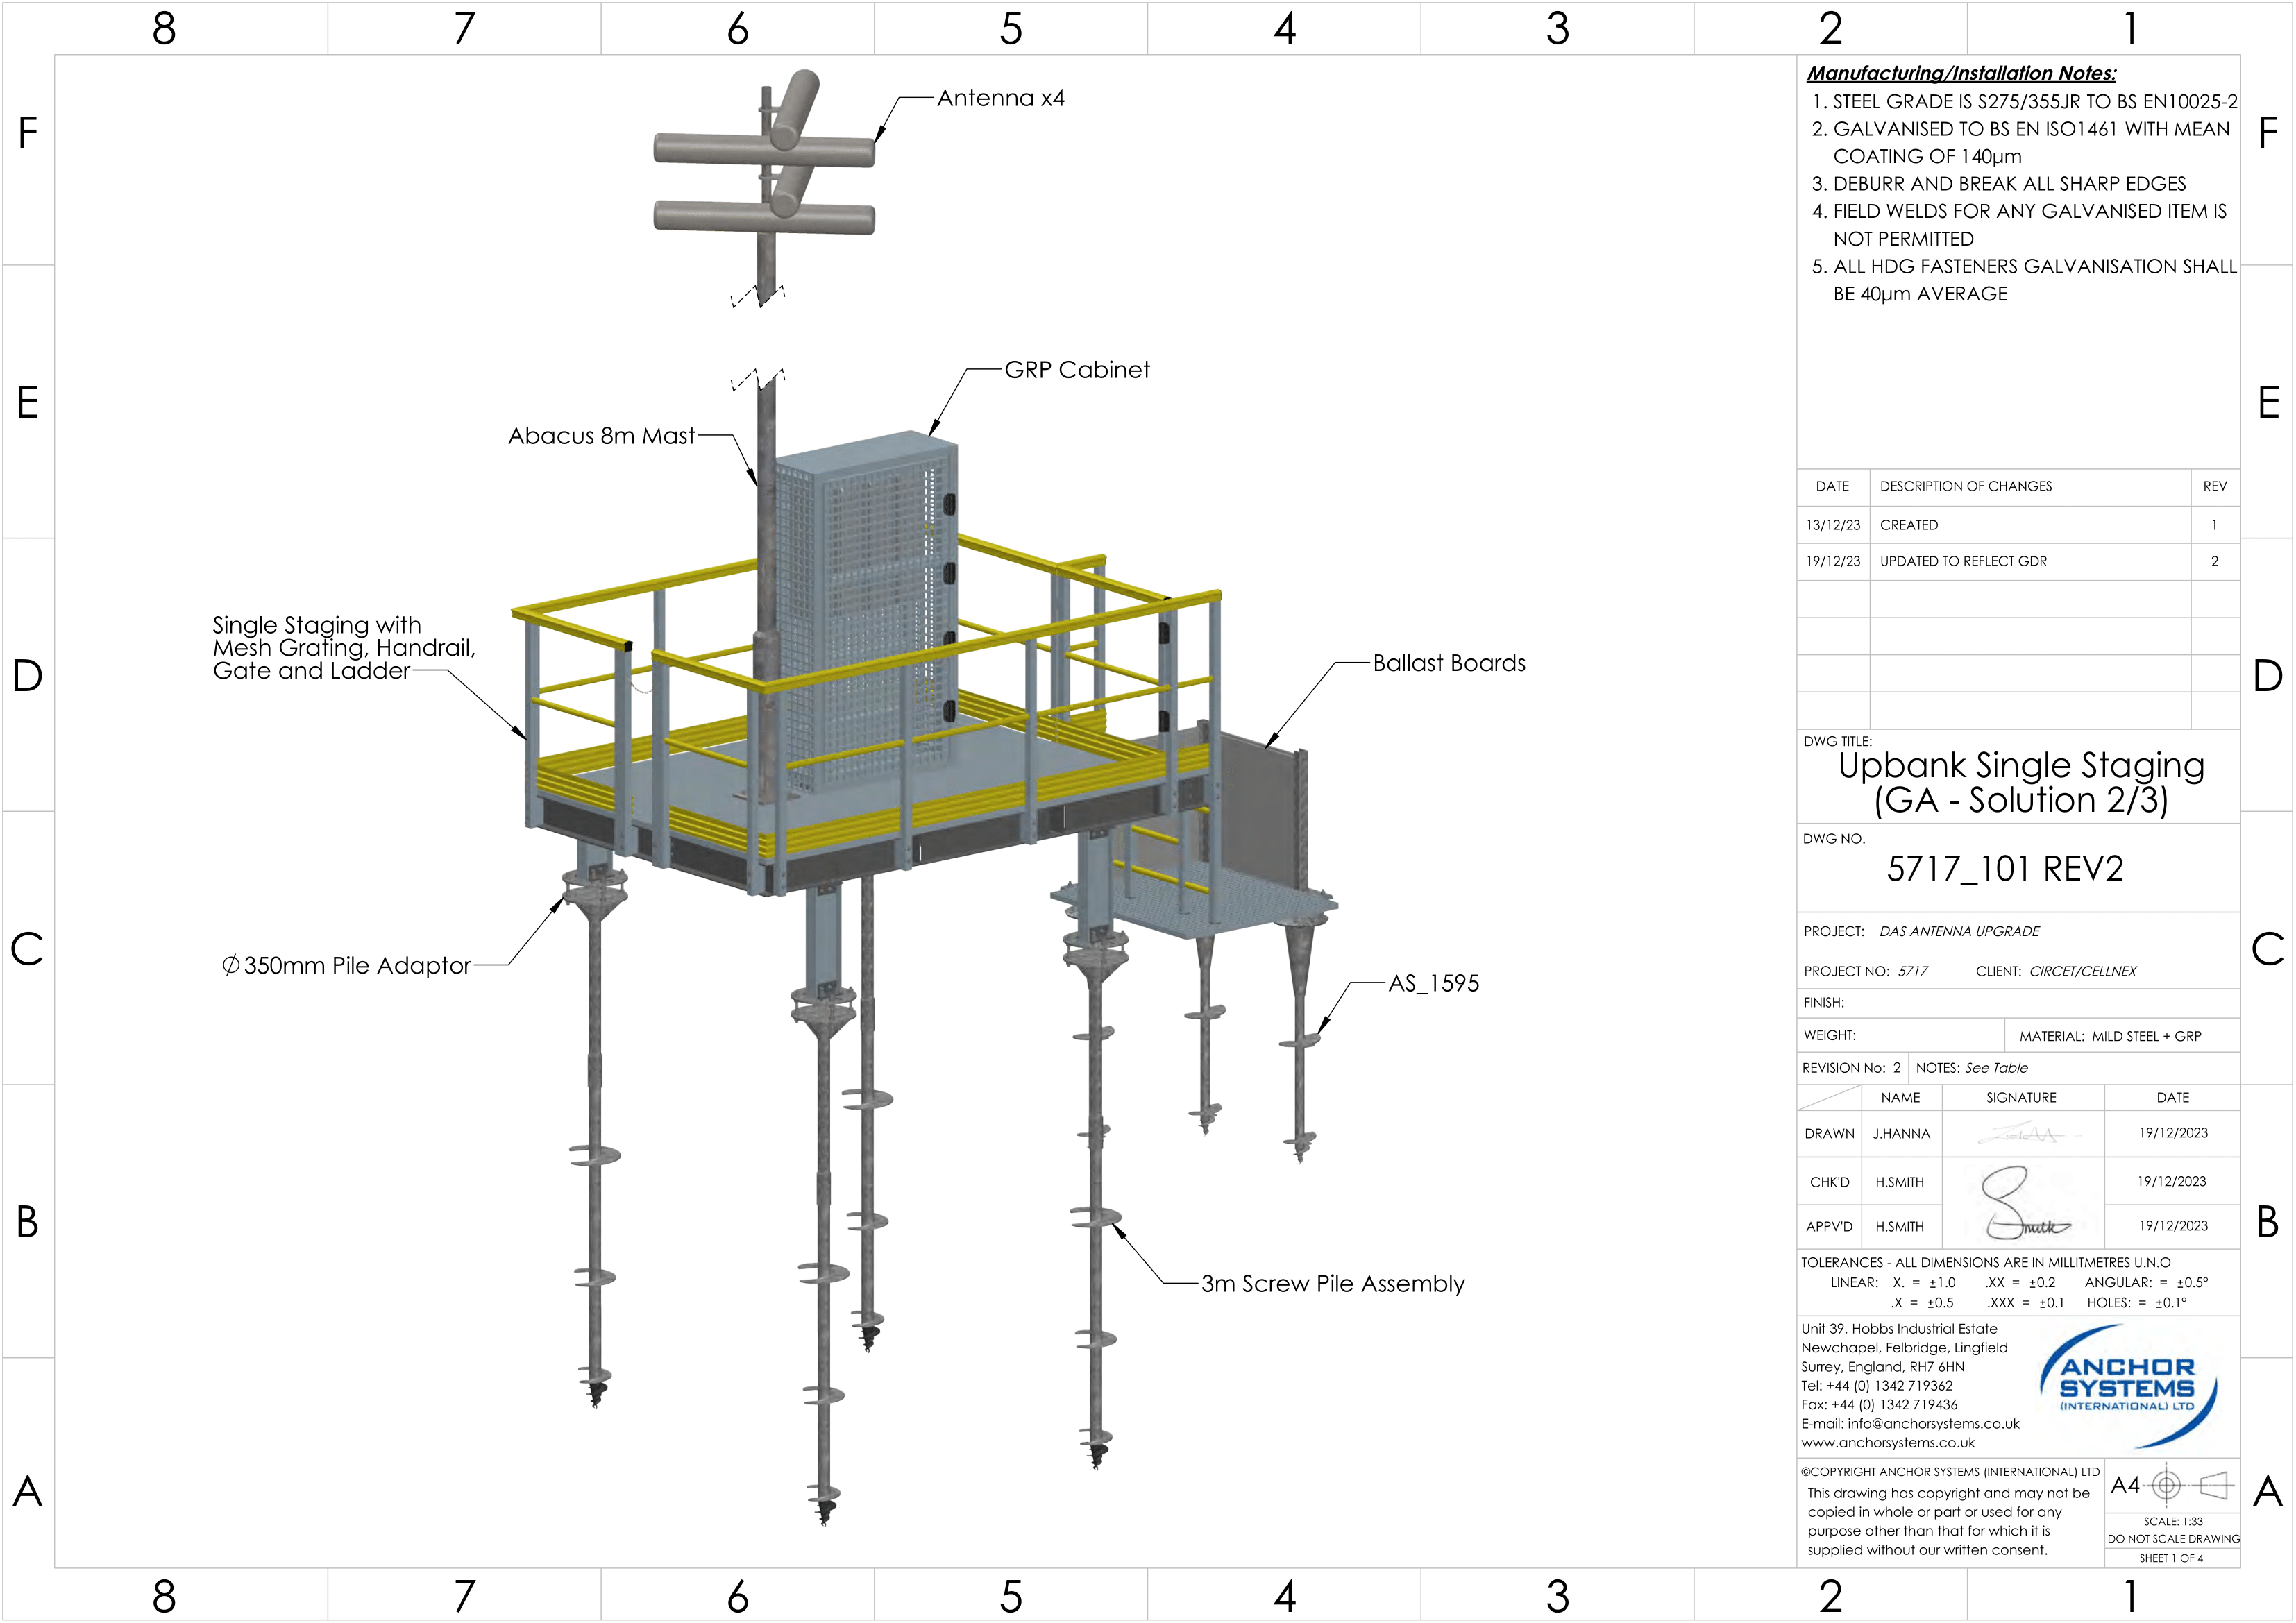
Task: Click the 'NOTES: See Table' field
Action: pyautogui.click(x=1971, y=1068)
